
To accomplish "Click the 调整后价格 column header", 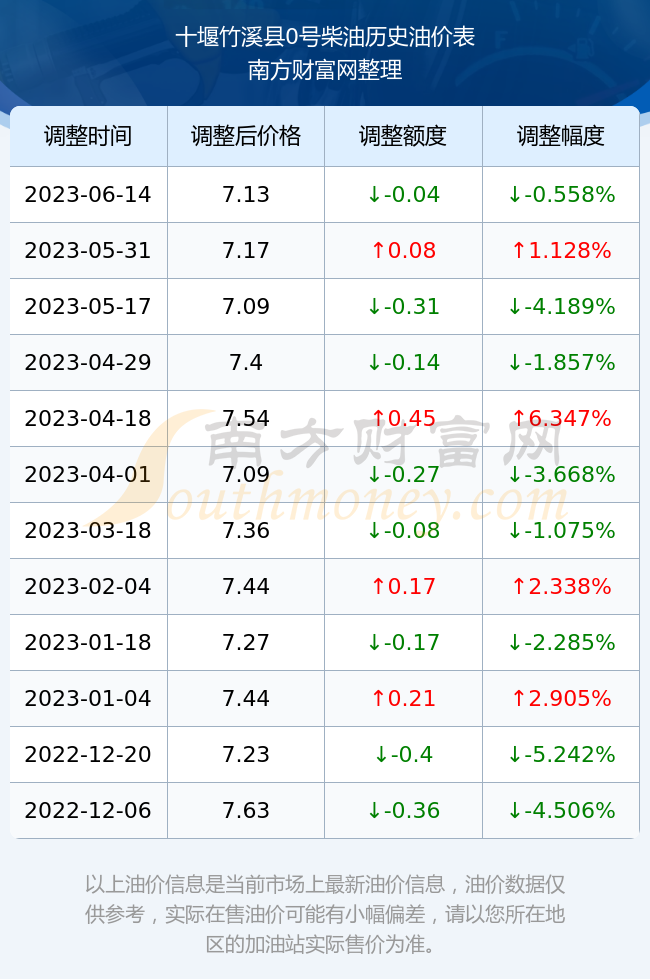I will tap(246, 136).
